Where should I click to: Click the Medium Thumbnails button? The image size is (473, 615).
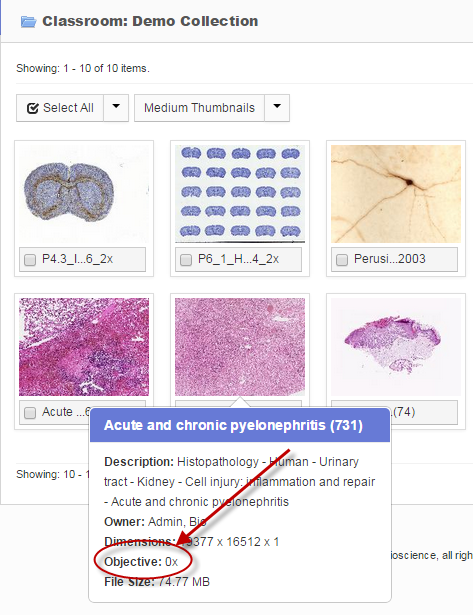click(x=199, y=108)
